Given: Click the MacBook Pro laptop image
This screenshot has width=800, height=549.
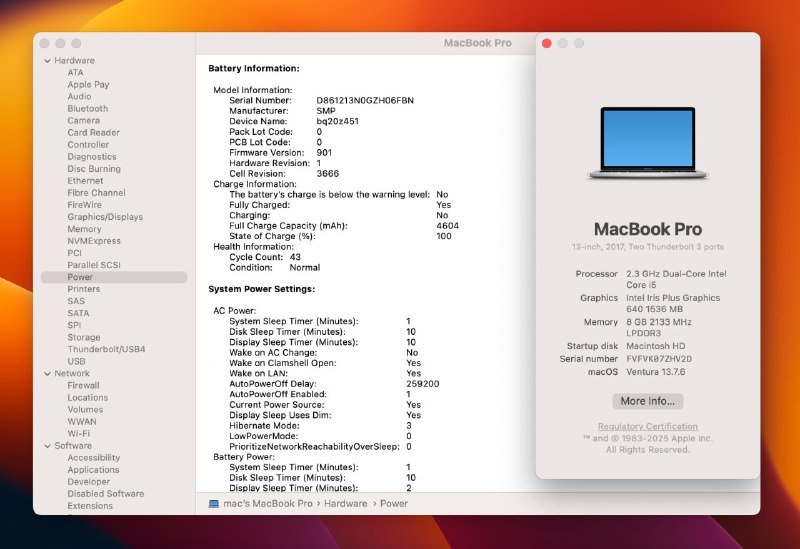Looking at the screenshot, I should pyautogui.click(x=647, y=143).
